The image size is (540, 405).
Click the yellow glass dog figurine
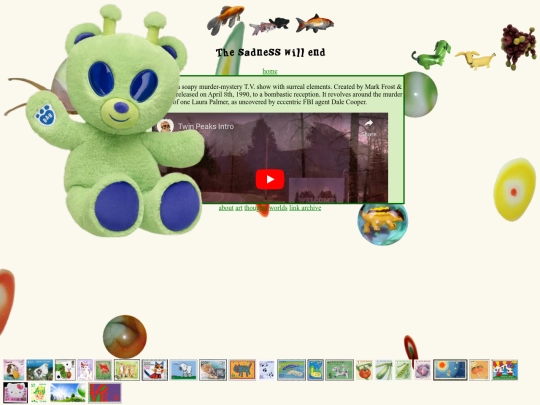[475, 60]
